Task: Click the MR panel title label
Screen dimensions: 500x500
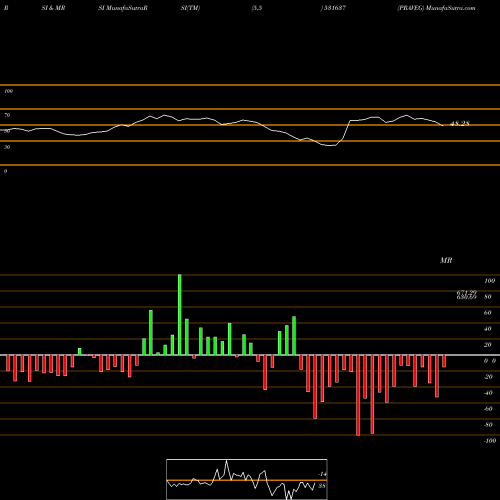Action: click(x=446, y=260)
